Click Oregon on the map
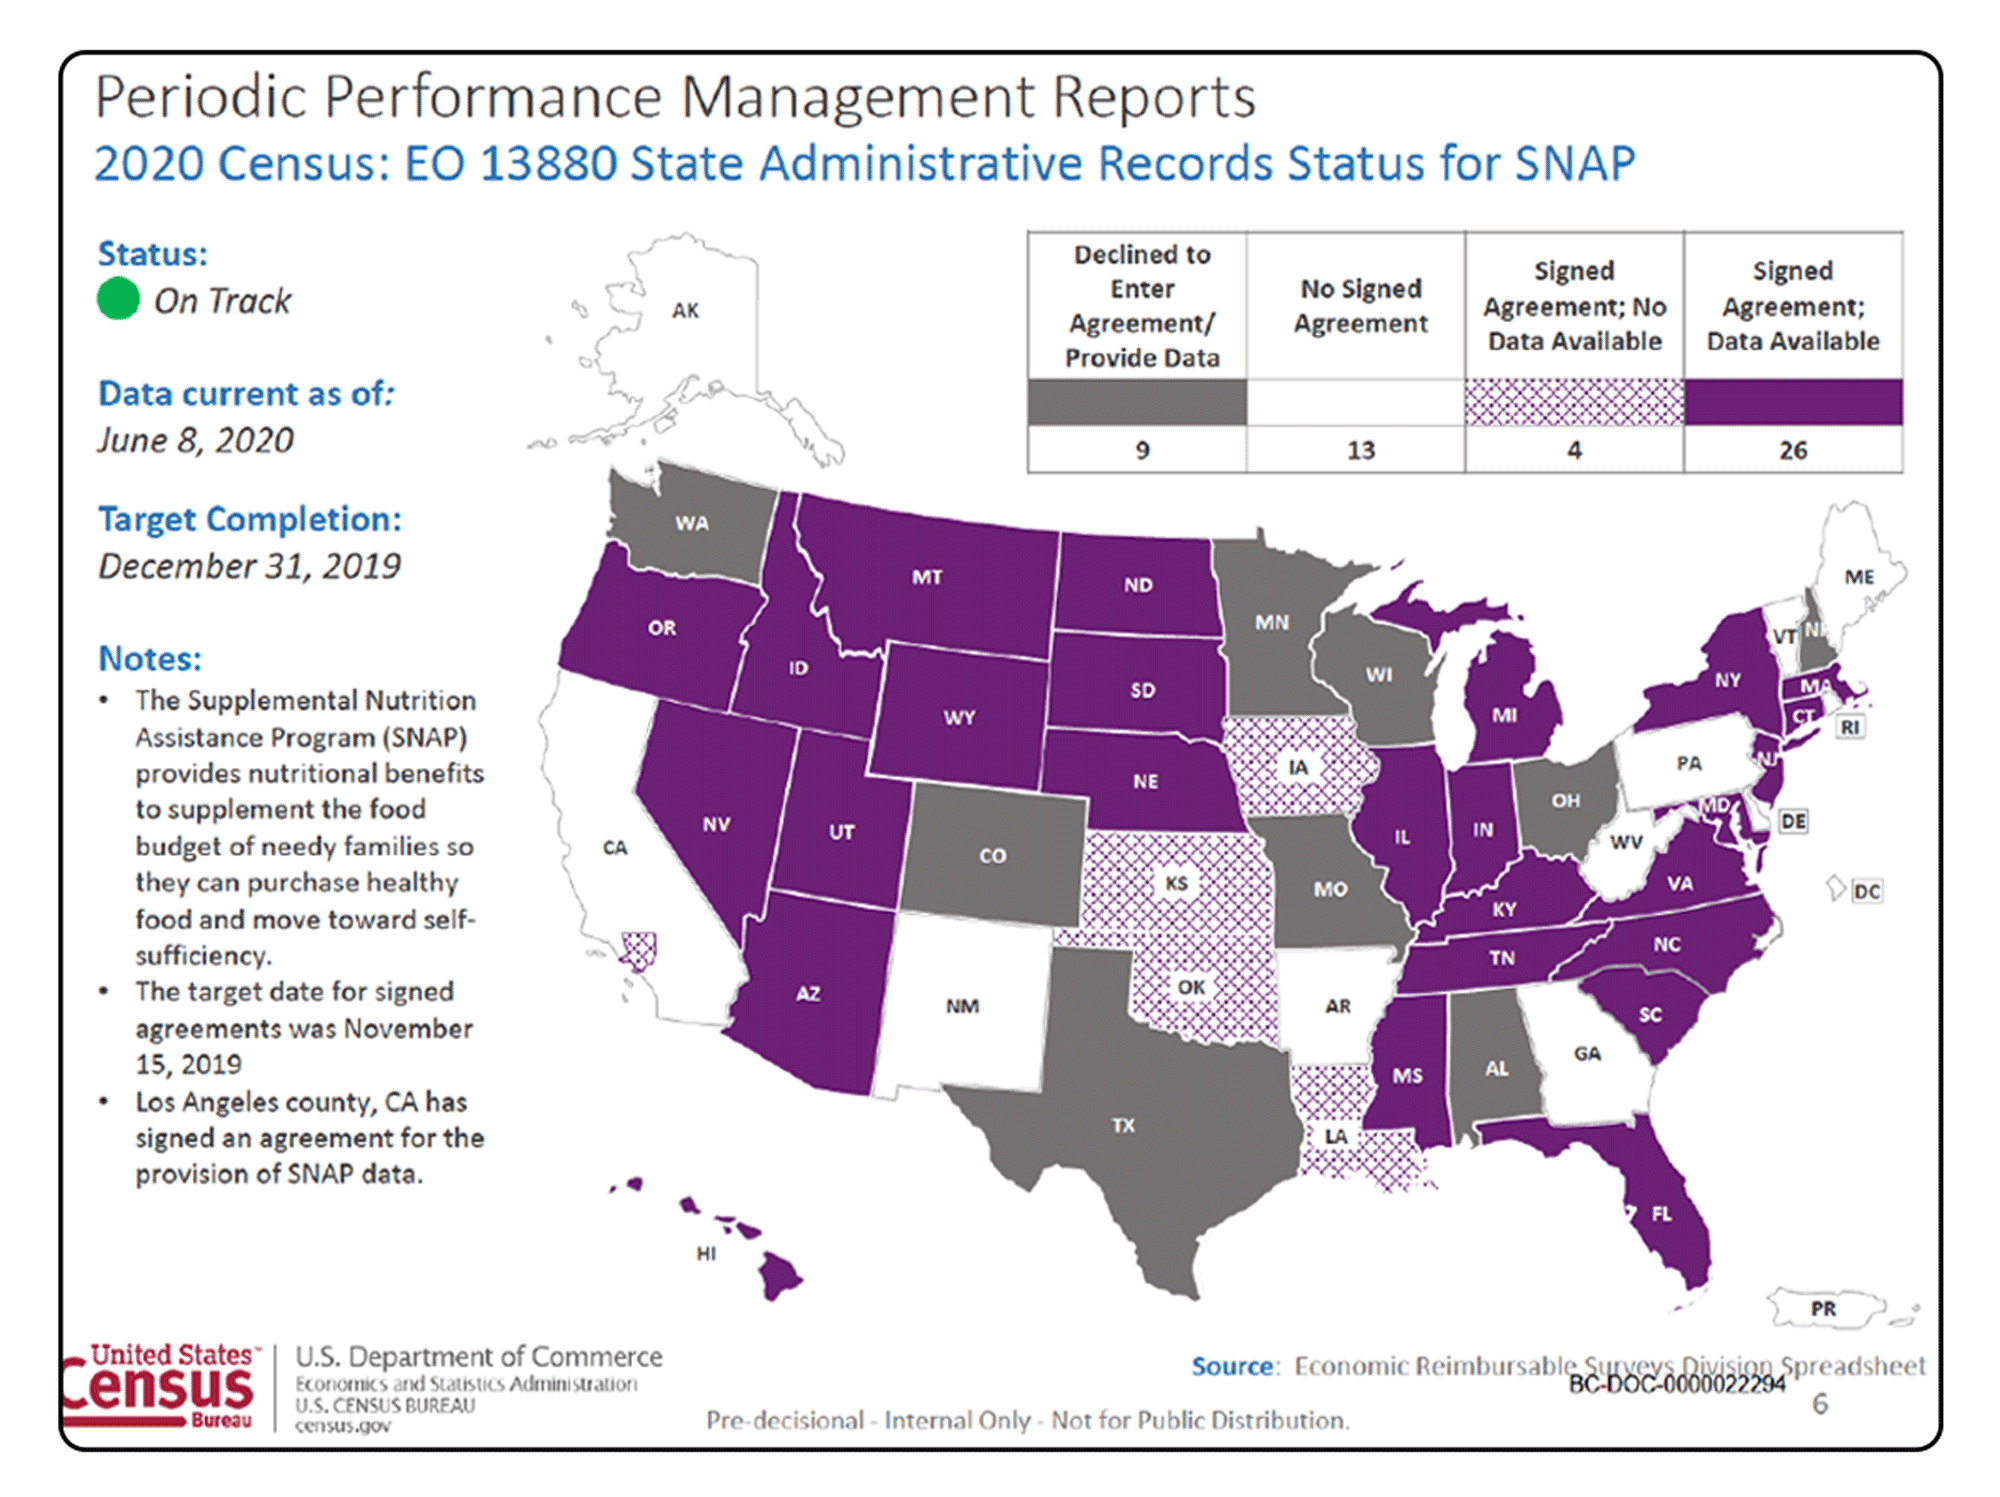This screenshot has width=2000, height=1497. 660,628
